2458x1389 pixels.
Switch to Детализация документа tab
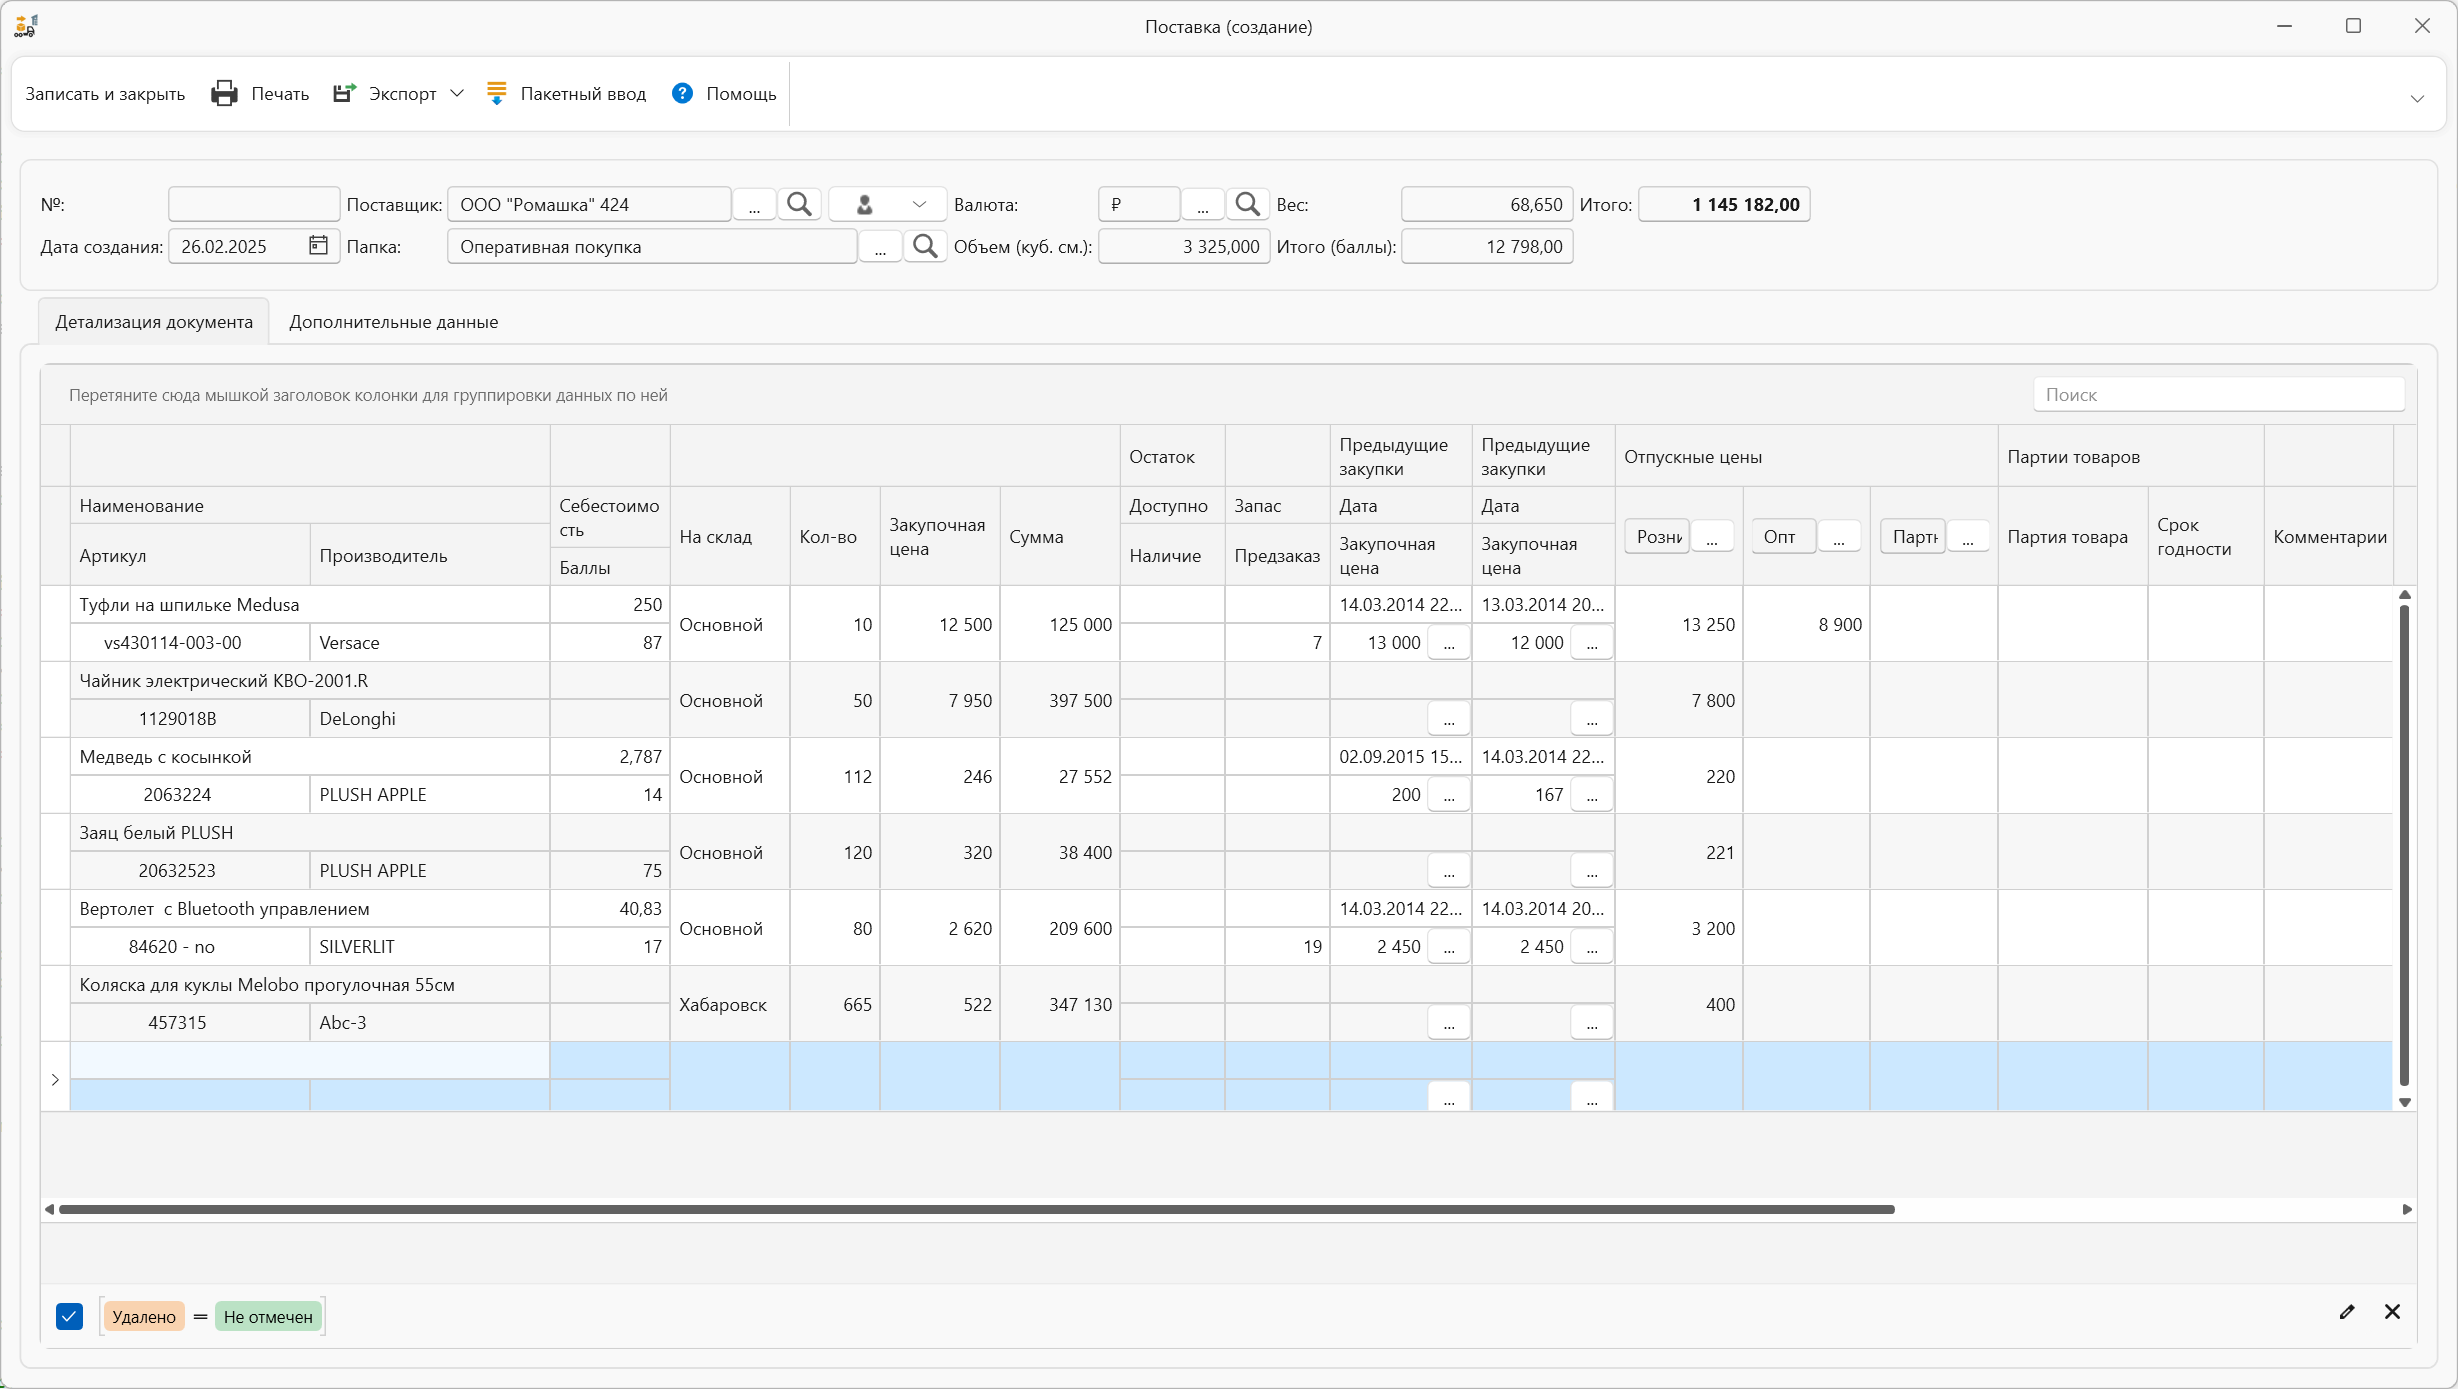click(154, 322)
